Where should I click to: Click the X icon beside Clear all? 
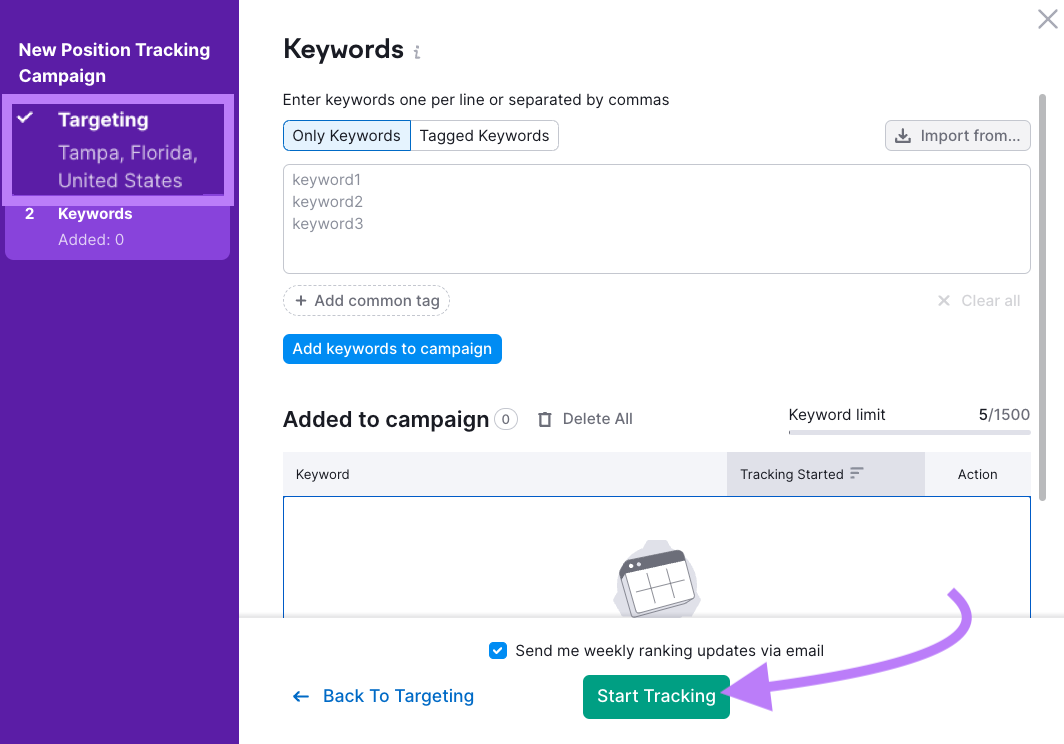click(943, 300)
